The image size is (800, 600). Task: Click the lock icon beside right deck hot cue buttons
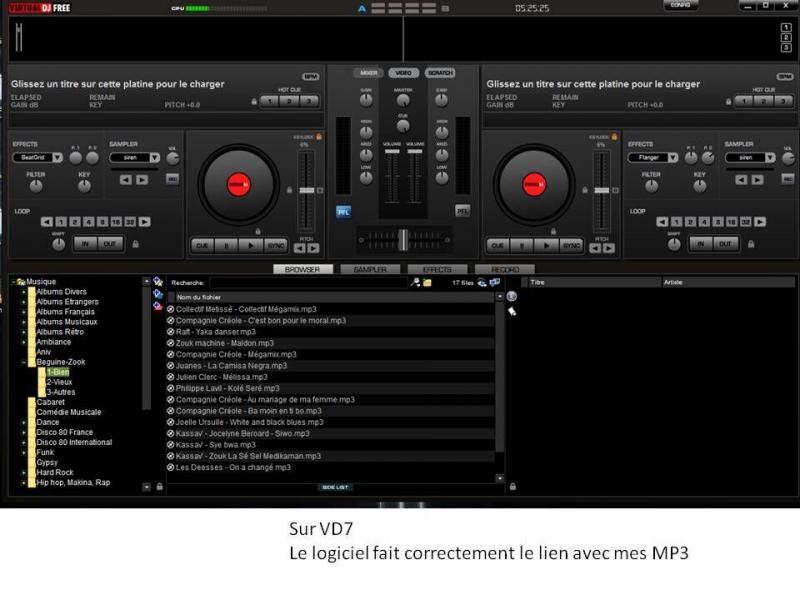729,102
